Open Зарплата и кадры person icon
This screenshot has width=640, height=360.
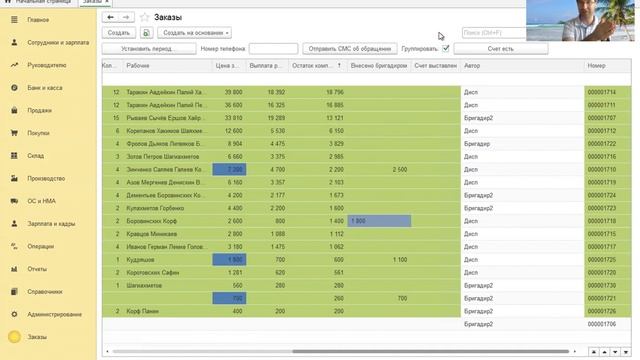pos(14,224)
